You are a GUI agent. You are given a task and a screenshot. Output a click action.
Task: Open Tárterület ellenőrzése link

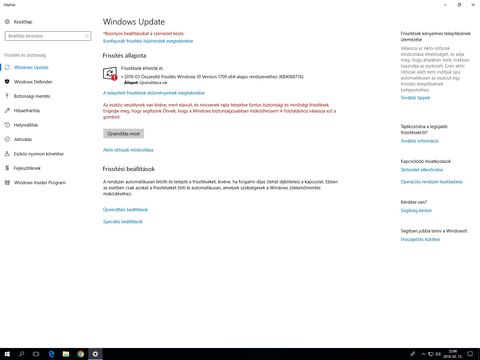(422, 170)
